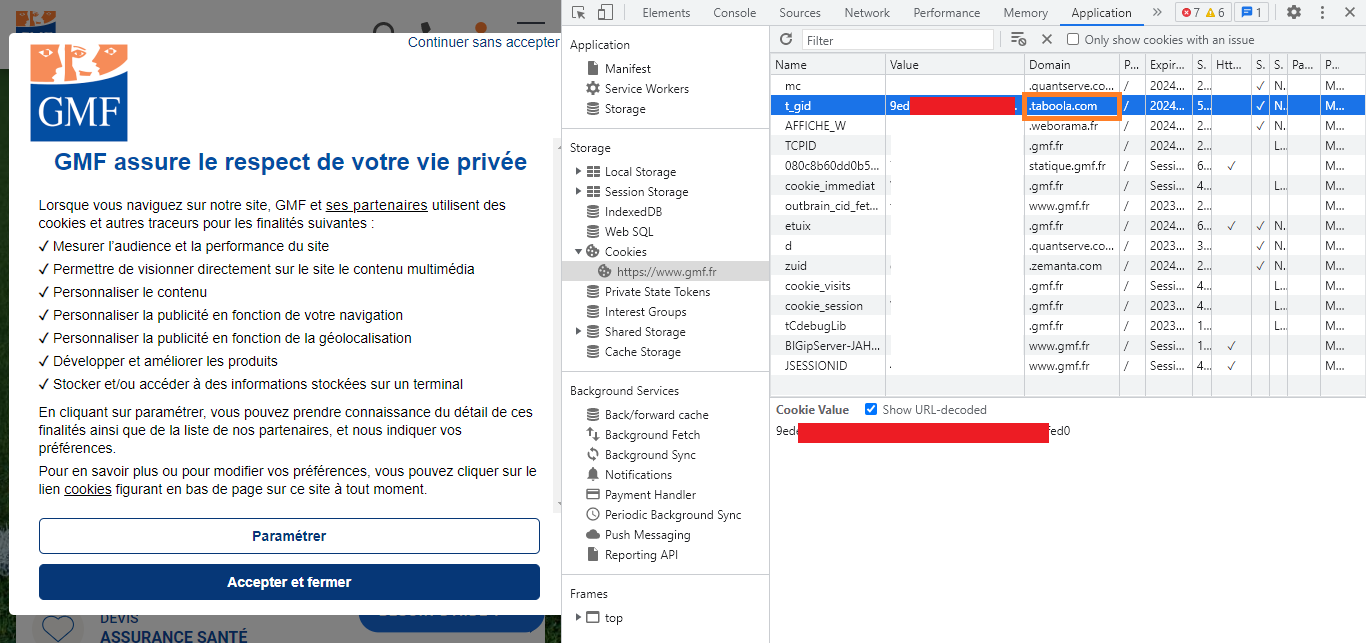Click the Cache Storage database icon
Screen dimensions: 1366x643
point(593,352)
